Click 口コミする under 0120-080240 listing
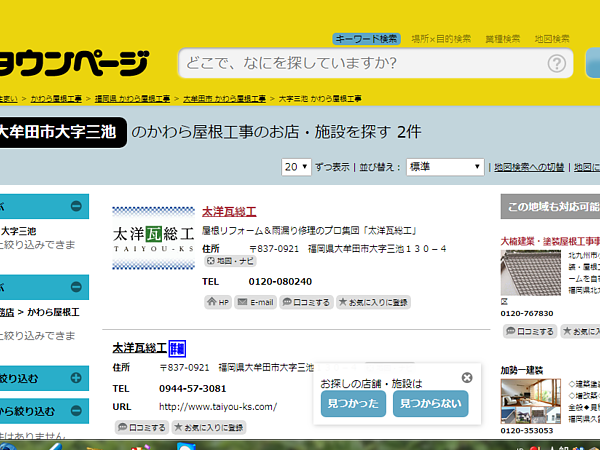 tap(306, 302)
